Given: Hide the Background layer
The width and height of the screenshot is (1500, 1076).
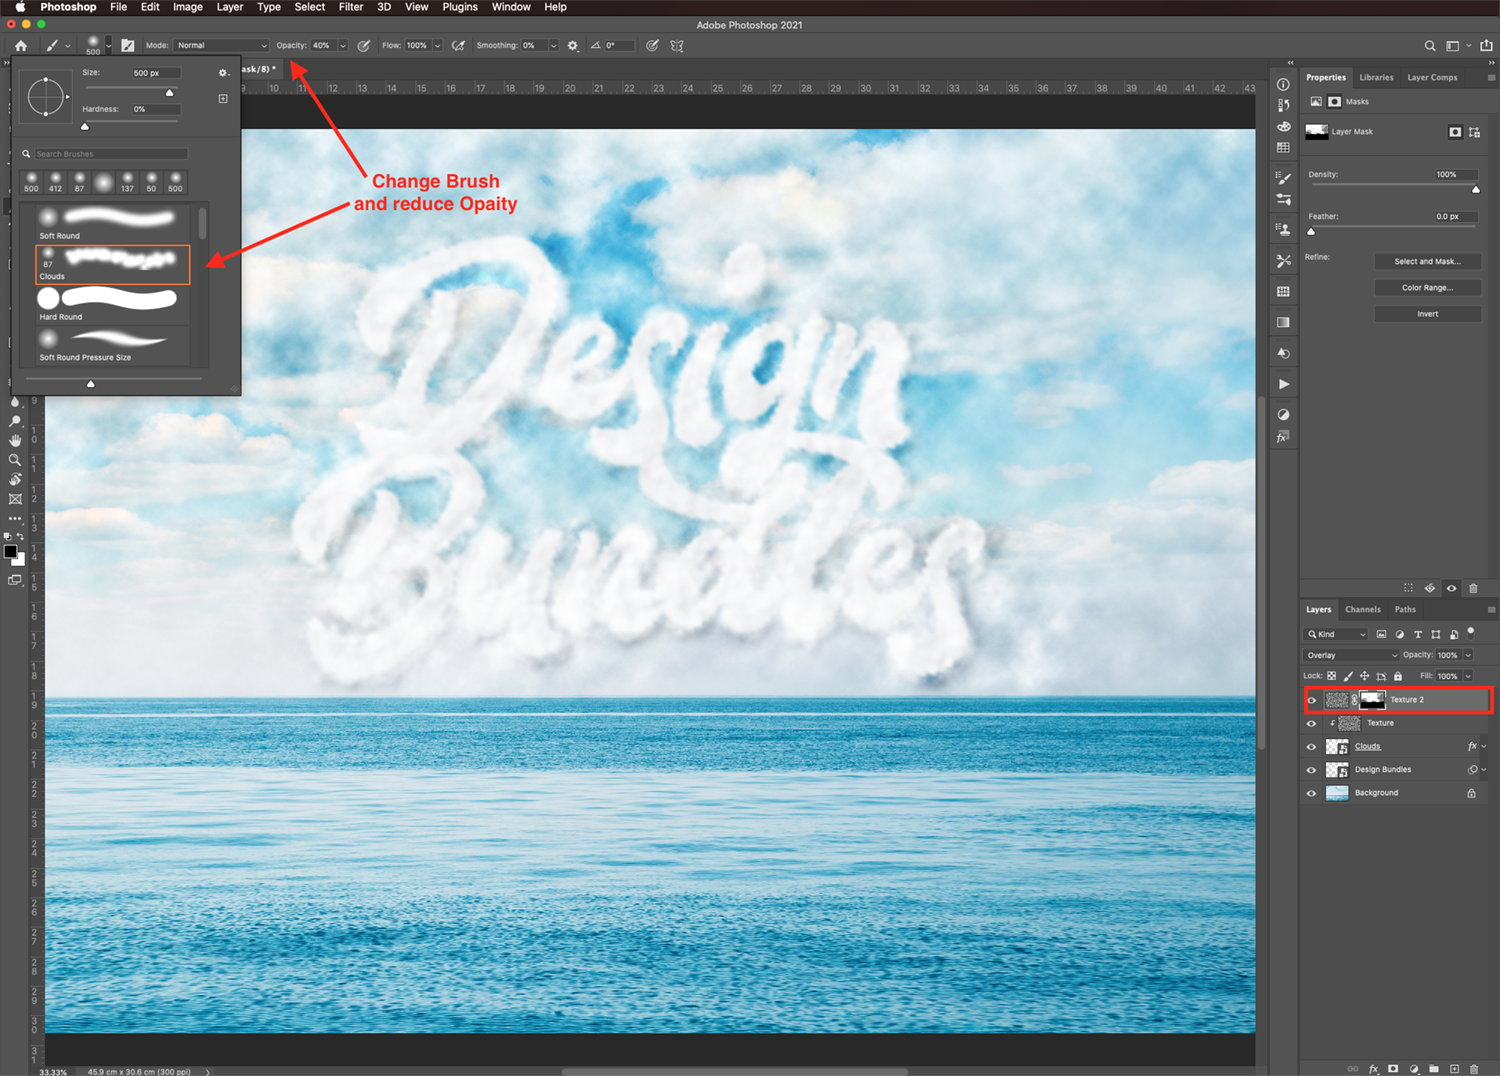Looking at the screenshot, I should pyautogui.click(x=1312, y=793).
